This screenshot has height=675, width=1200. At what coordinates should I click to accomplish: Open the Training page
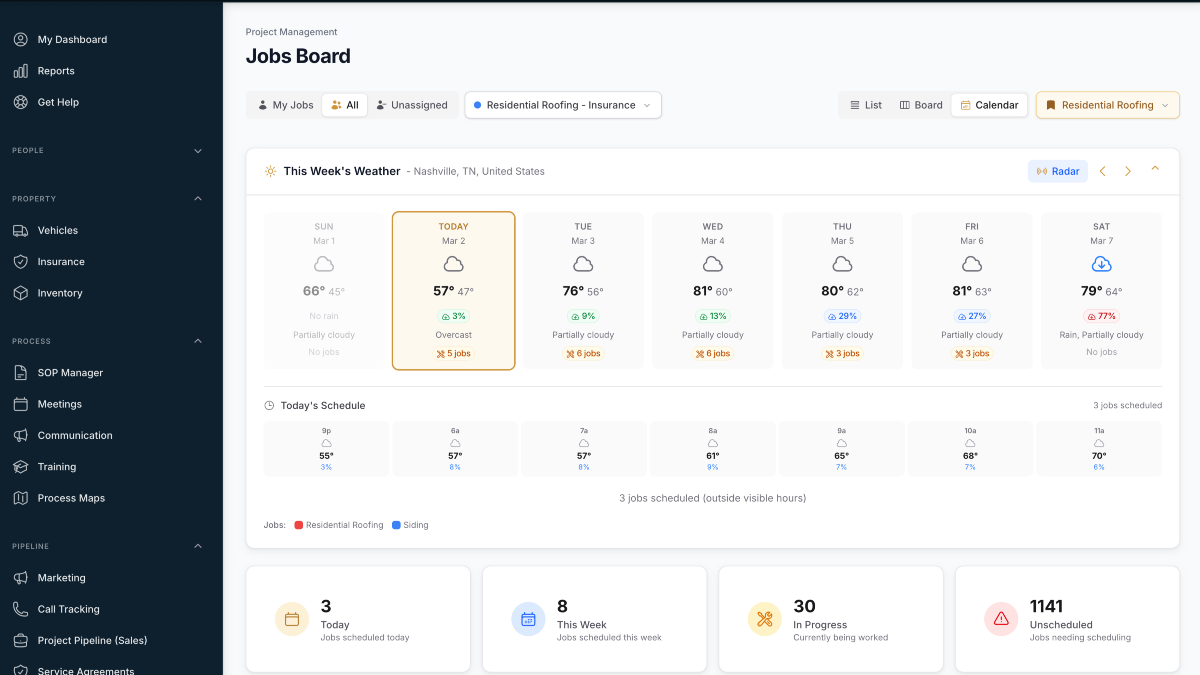(x=56, y=466)
